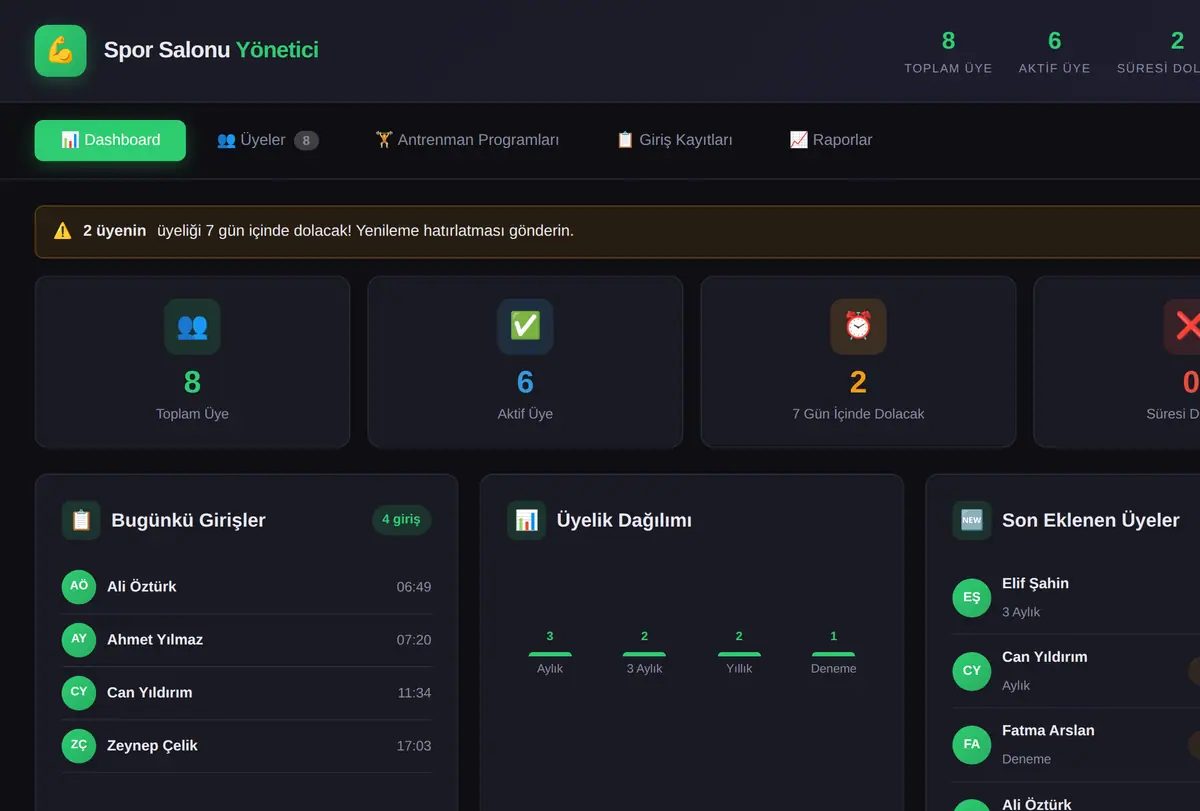Image resolution: width=1200 pixels, height=811 pixels.
Task: Click the 4 giriş badge
Action: [x=401, y=520]
